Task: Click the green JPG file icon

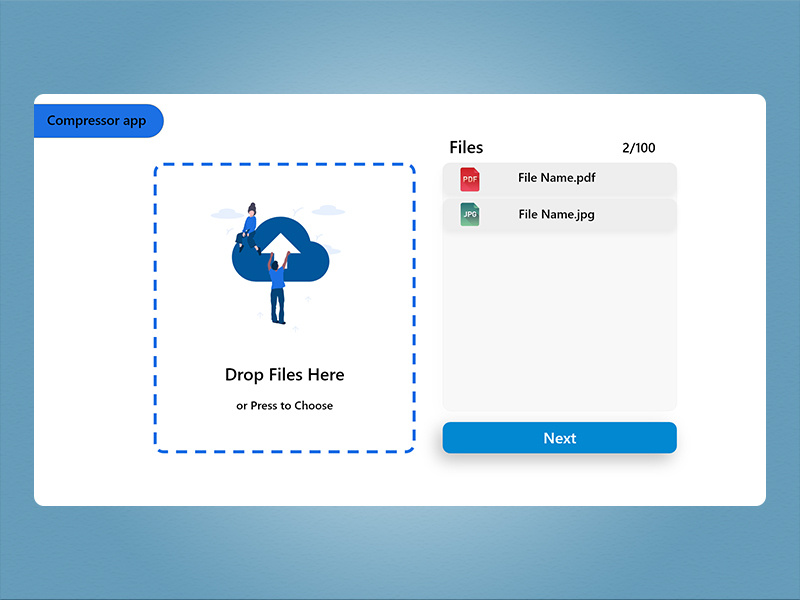Action: tap(469, 215)
